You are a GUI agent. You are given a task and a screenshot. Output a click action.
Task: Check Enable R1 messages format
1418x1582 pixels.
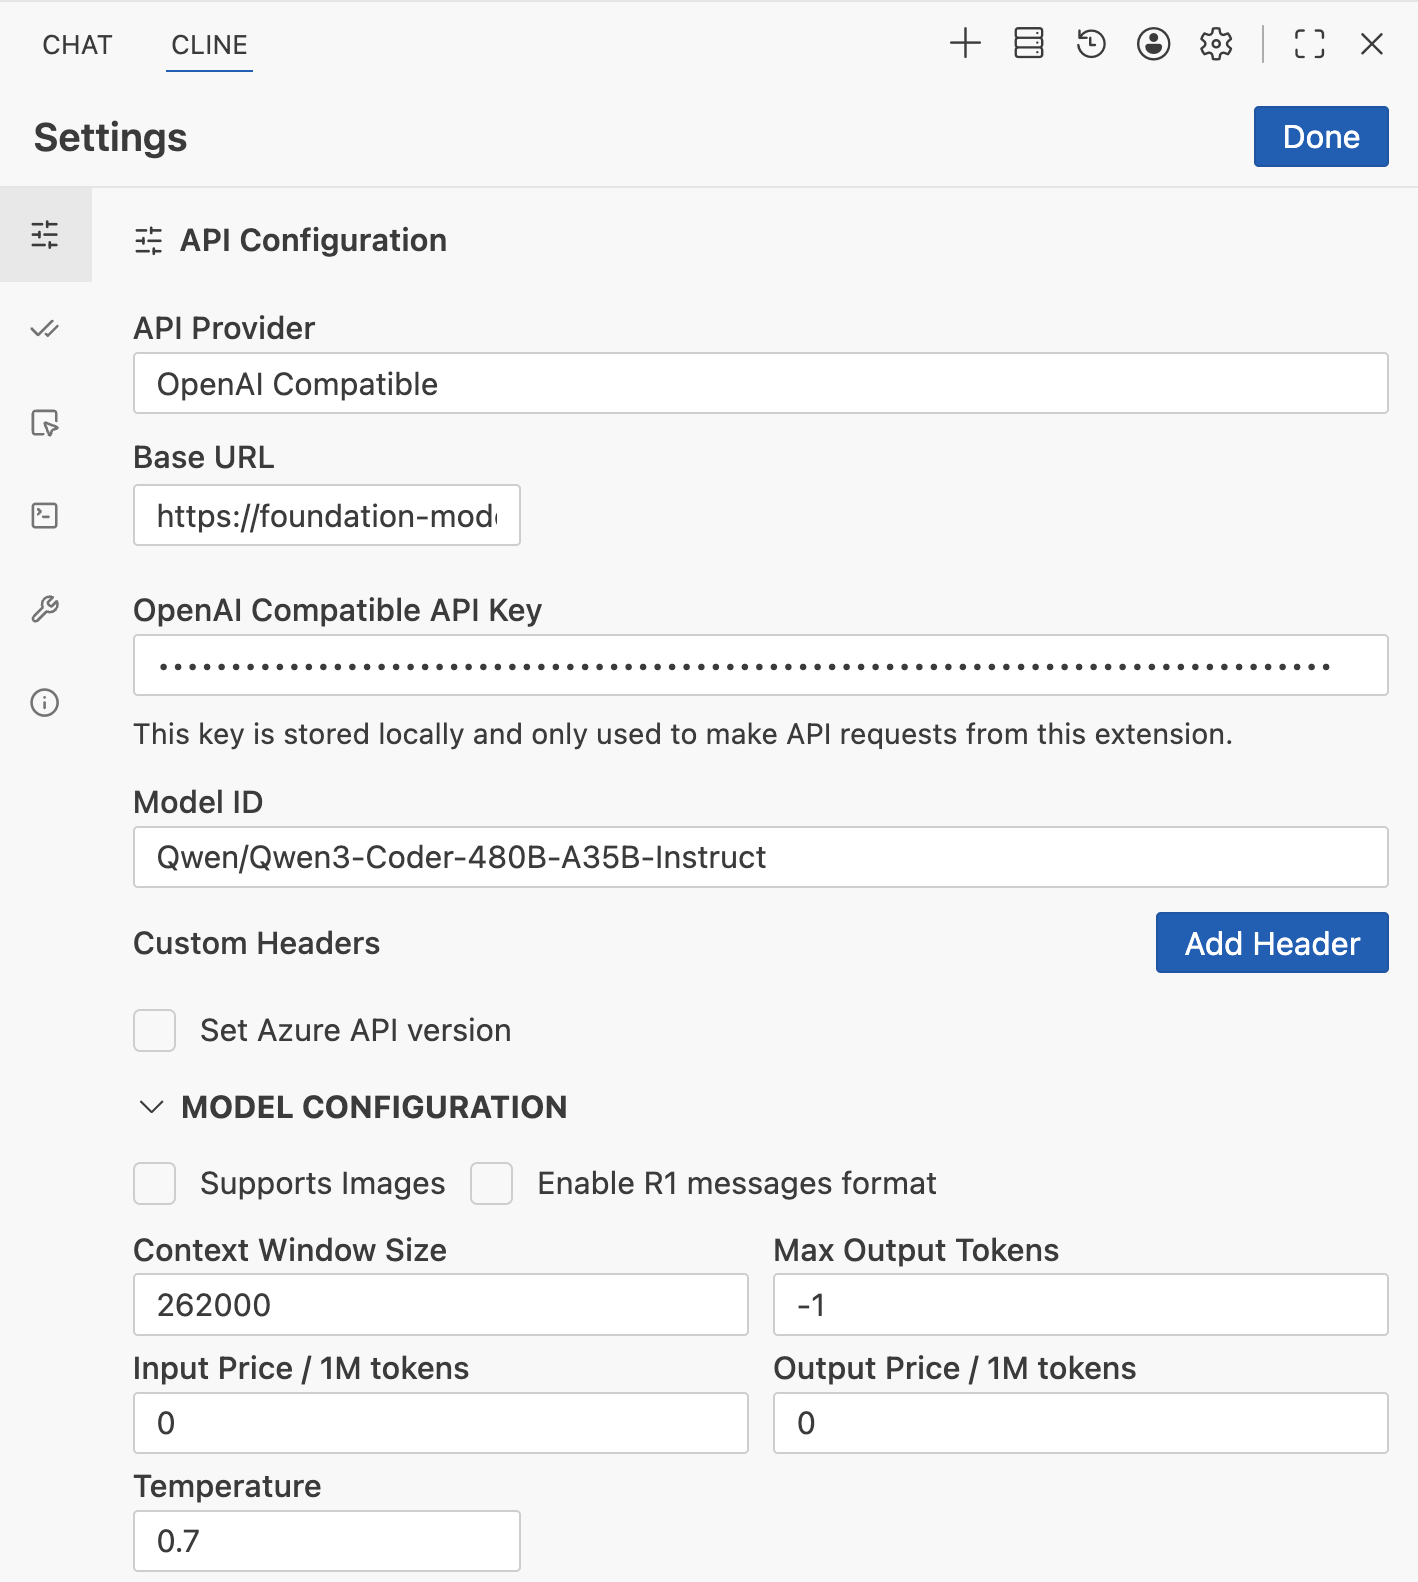click(x=492, y=1183)
